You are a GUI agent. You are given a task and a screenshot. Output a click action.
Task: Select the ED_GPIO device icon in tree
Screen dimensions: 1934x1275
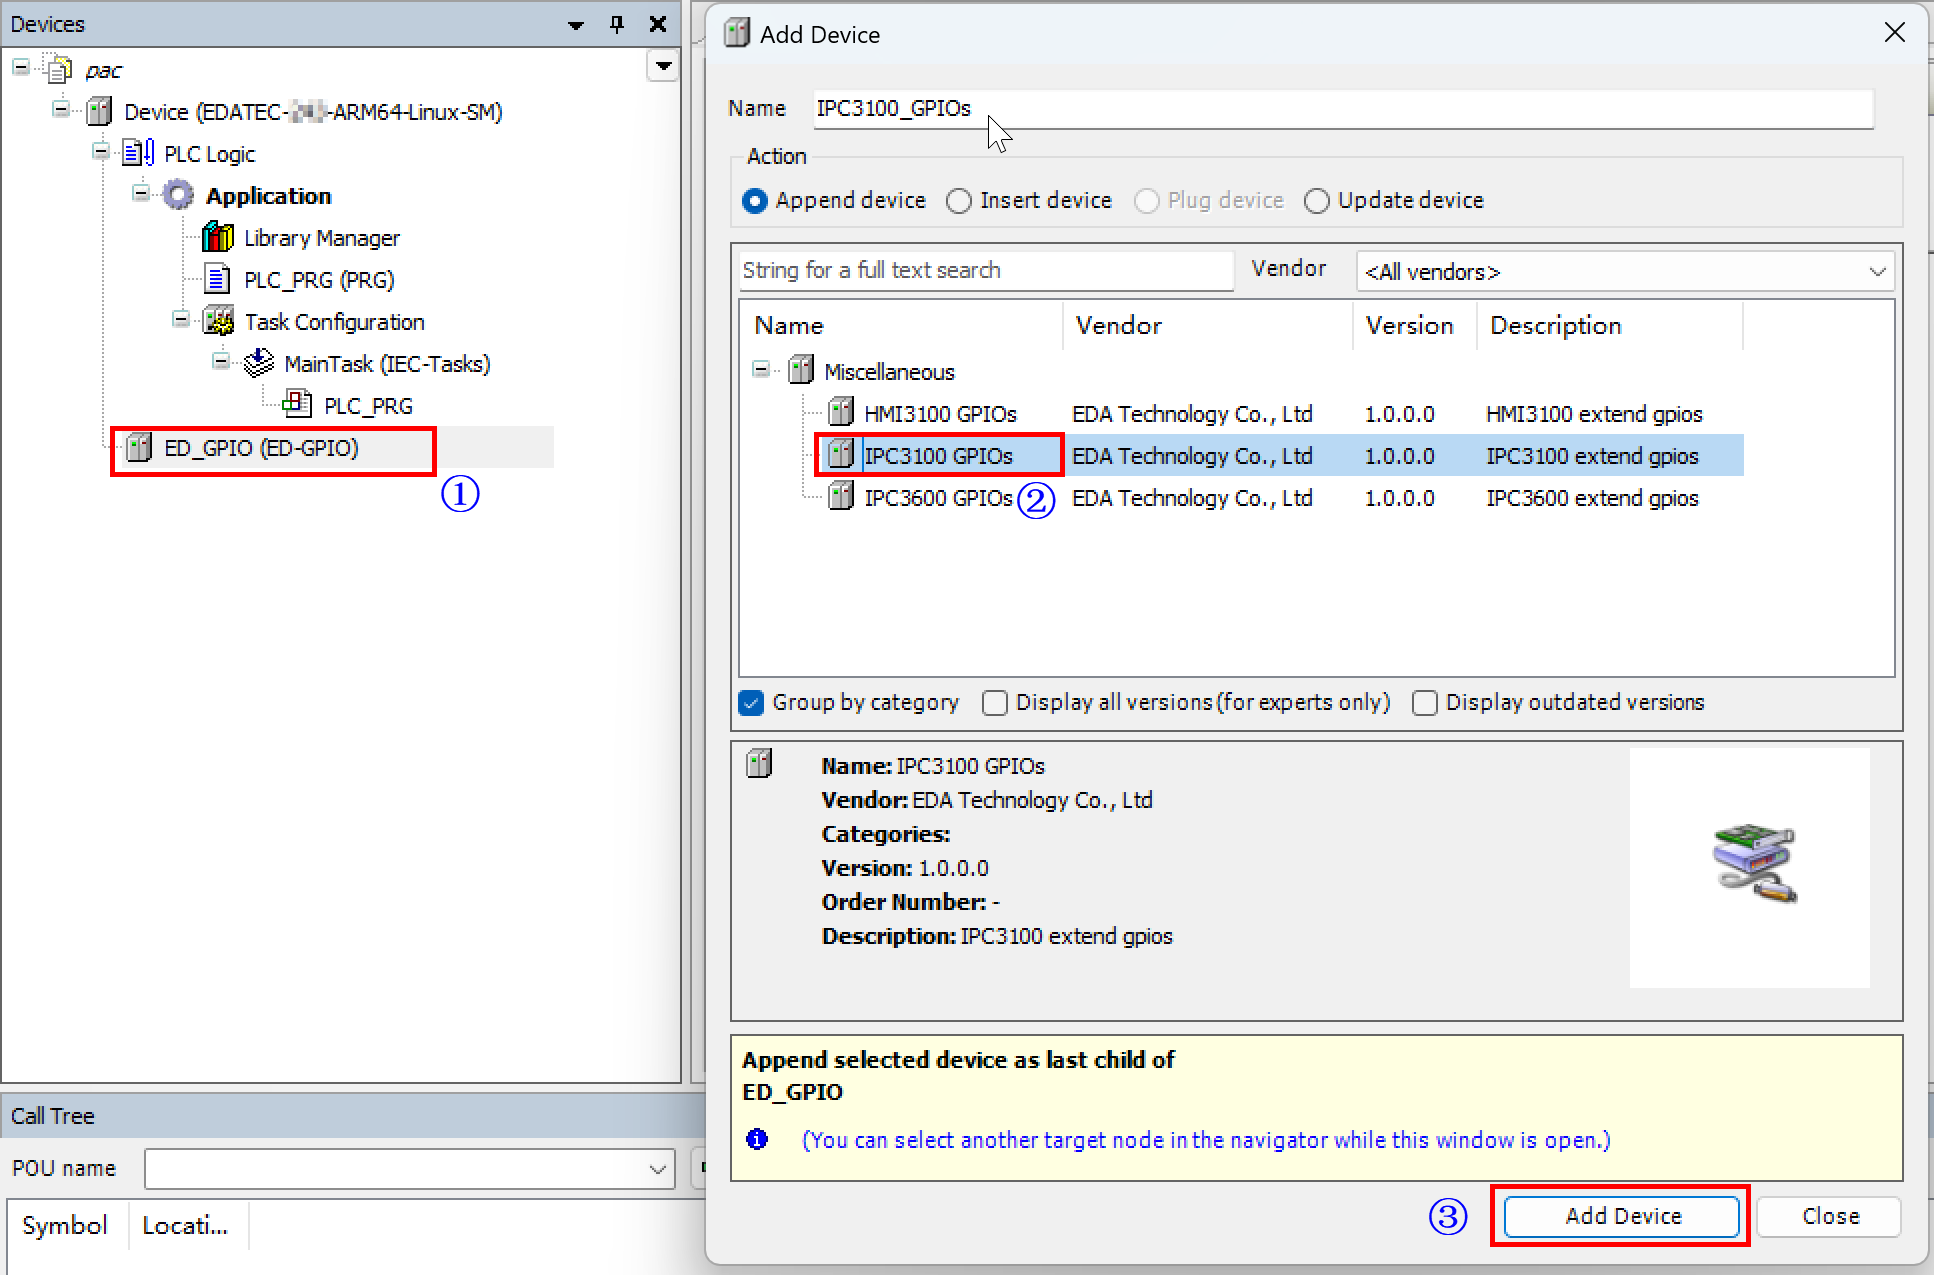(x=139, y=448)
